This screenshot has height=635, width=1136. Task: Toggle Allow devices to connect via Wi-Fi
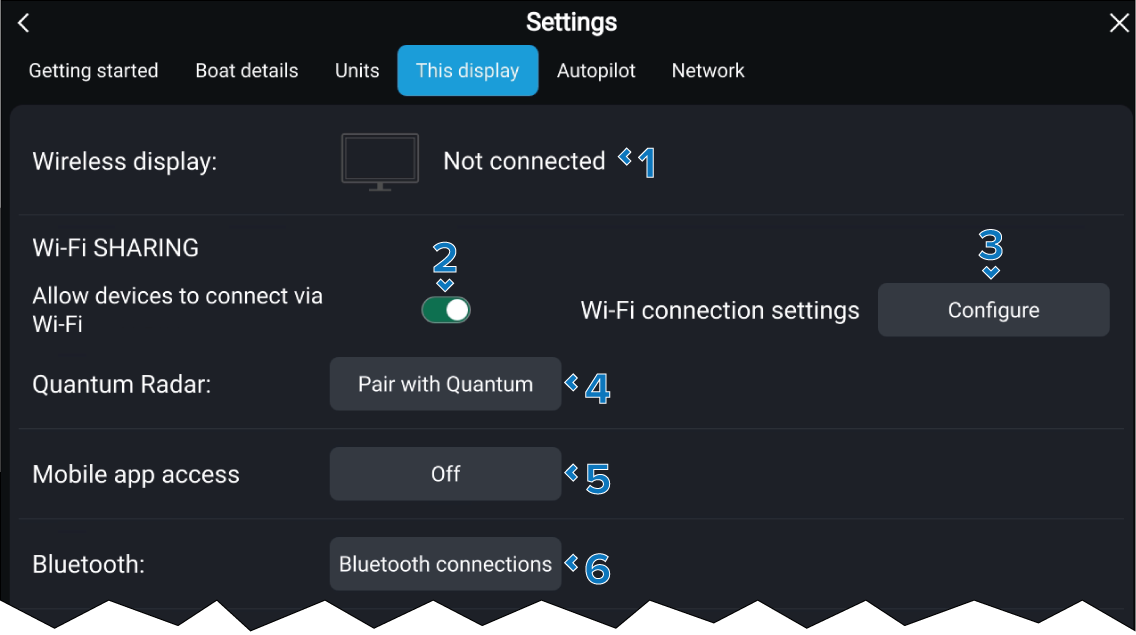click(446, 310)
